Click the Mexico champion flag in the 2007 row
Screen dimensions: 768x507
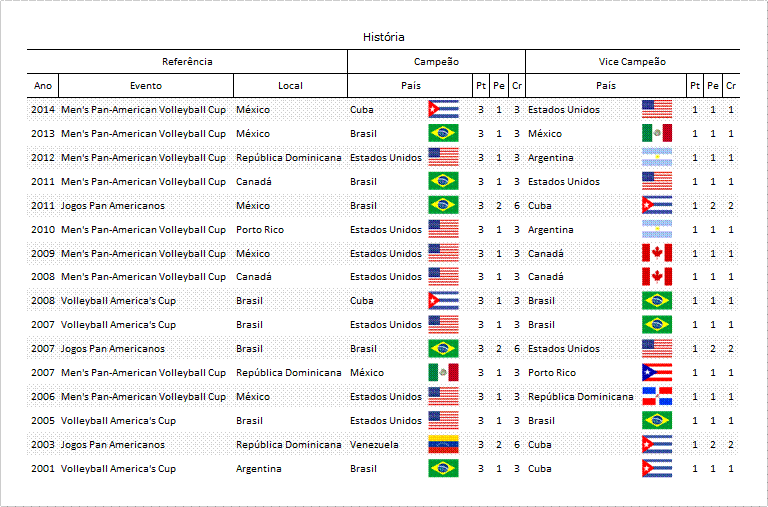pyautogui.click(x=443, y=372)
